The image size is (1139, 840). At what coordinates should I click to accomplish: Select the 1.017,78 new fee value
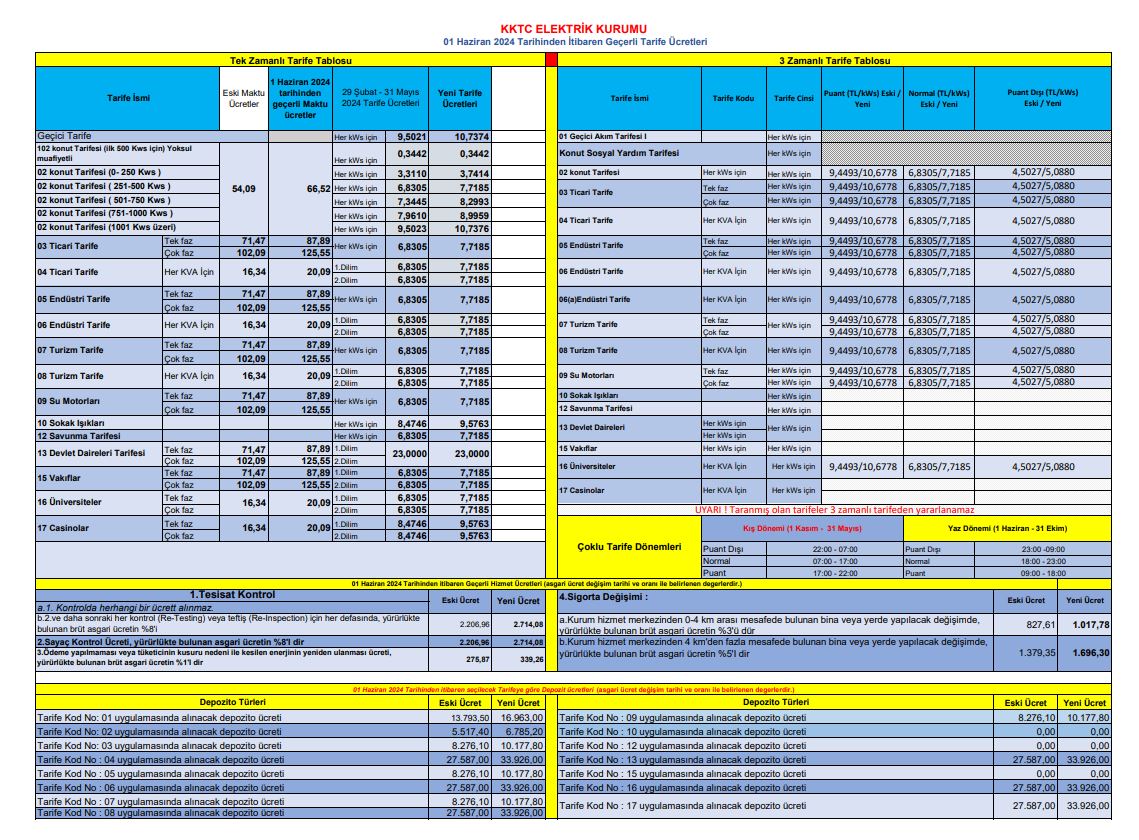pyautogui.click(x=1086, y=624)
